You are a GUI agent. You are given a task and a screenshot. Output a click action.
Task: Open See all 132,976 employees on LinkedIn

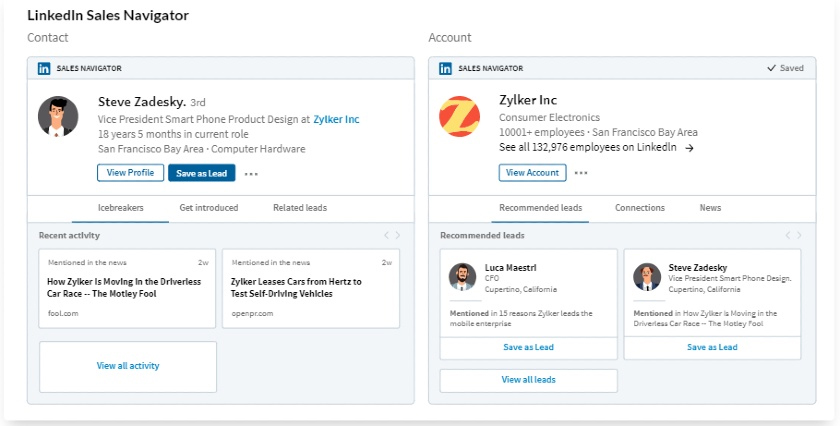point(588,147)
